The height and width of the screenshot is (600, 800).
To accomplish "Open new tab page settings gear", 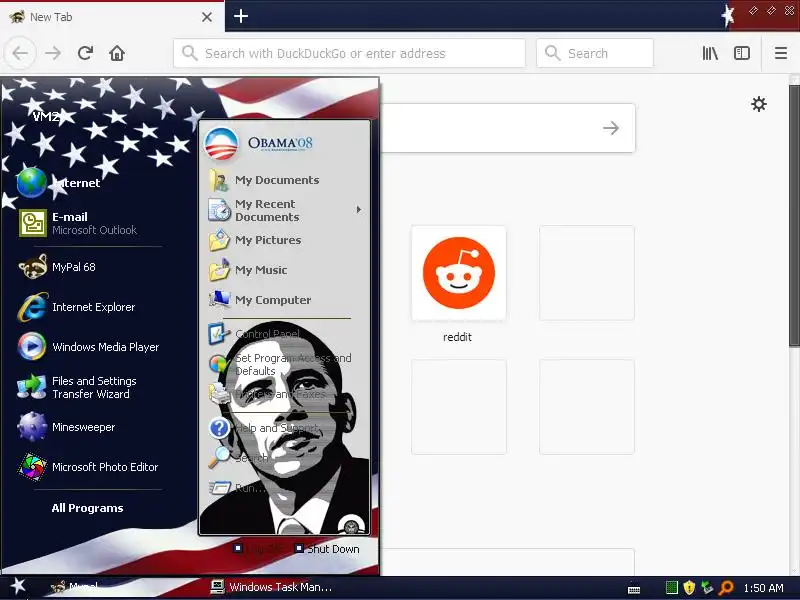I will click(759, 104).
